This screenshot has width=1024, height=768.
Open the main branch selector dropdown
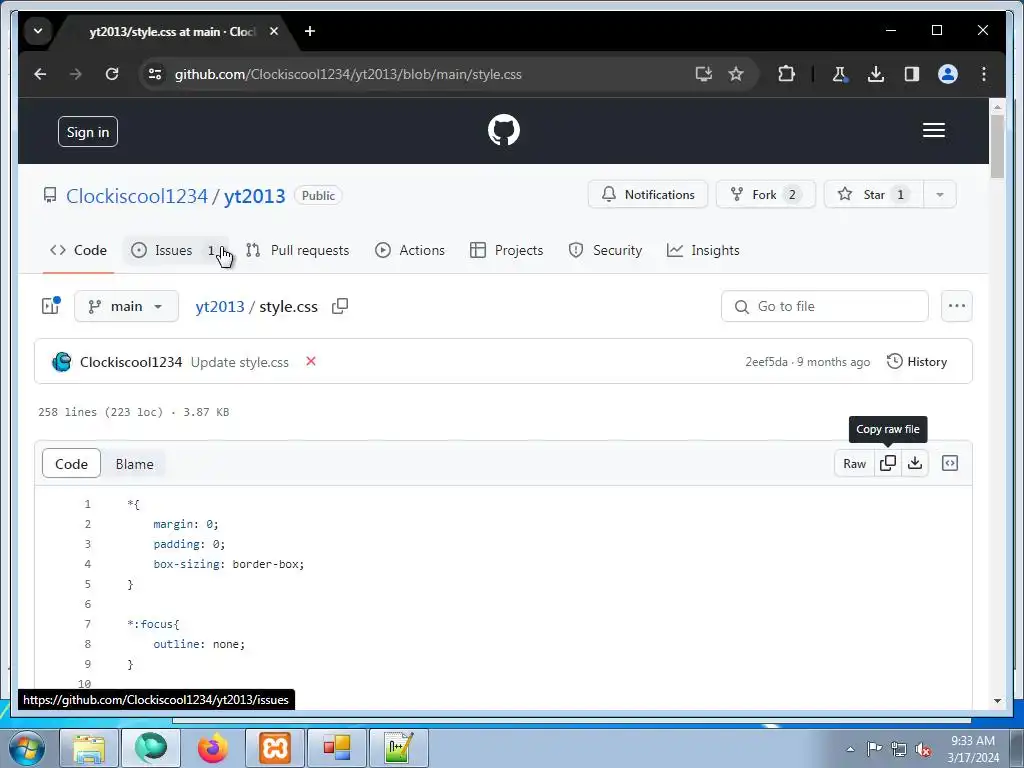pos(126,306)
